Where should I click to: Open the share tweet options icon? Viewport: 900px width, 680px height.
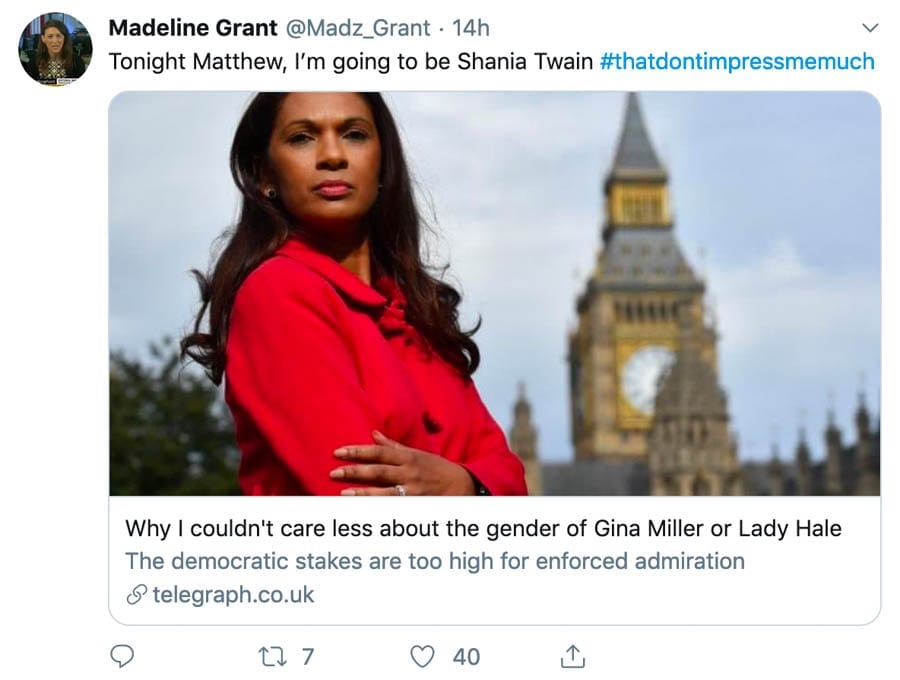tap(572, 656)
